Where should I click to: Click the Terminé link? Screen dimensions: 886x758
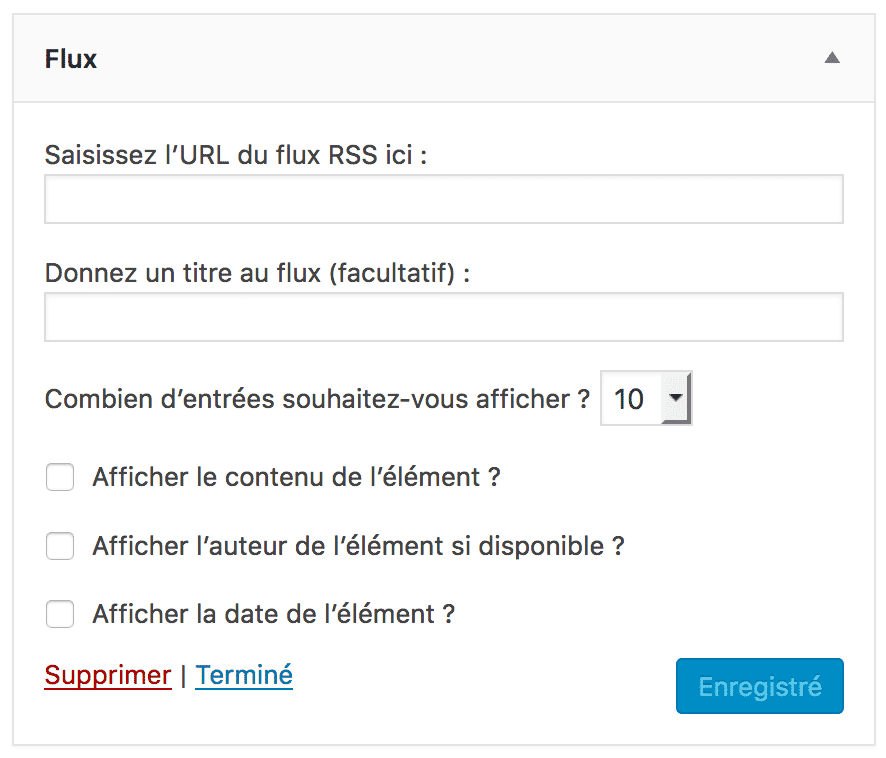pos(244,675)
